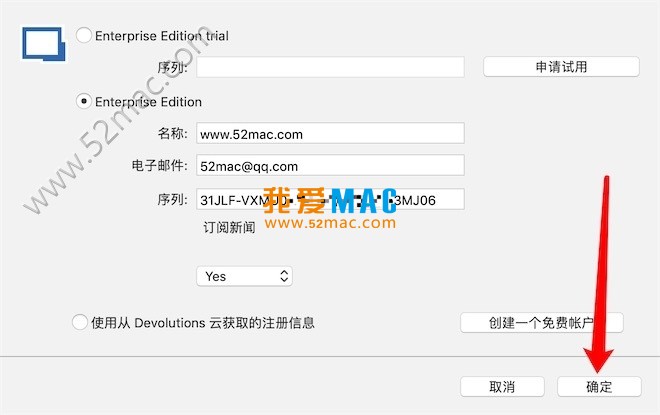This screenshot has width=660, height=415.
Task: Click the email field with 52mac@qq.com
Action: pyautogui.click(x=330, y=166)
